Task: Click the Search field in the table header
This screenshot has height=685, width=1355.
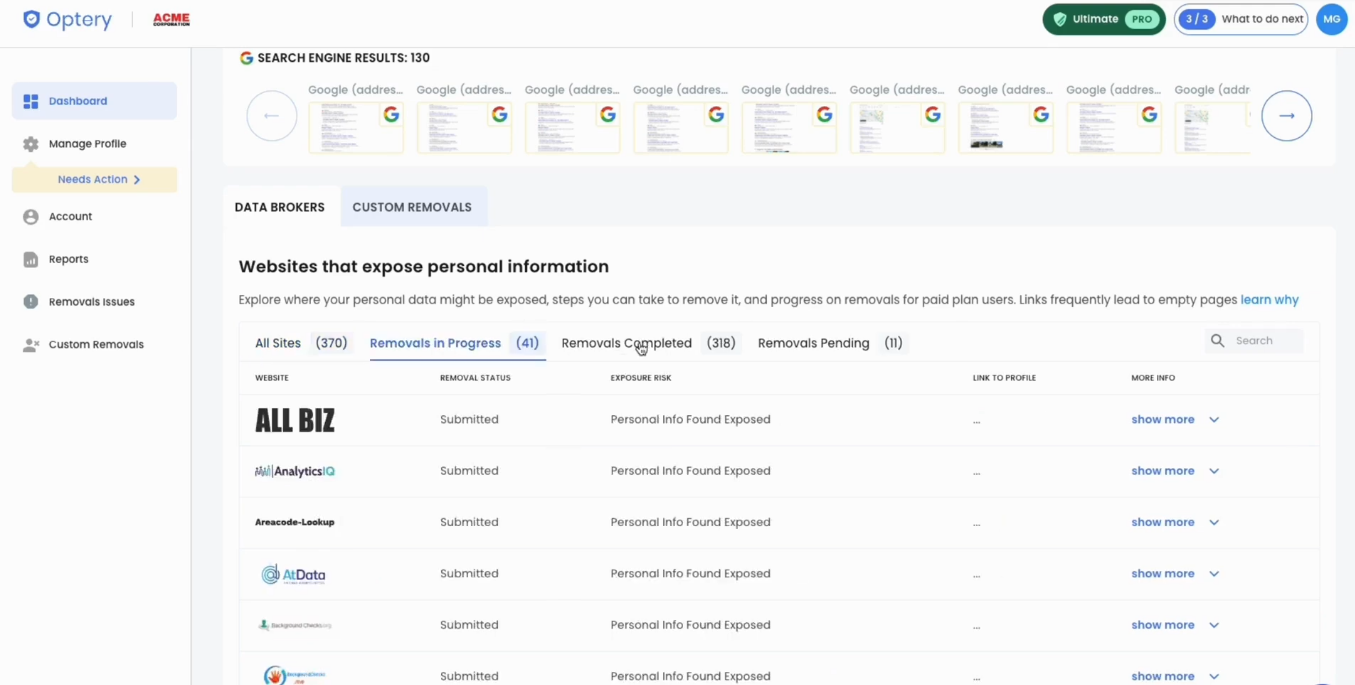Action: (x=1255, y=341)
